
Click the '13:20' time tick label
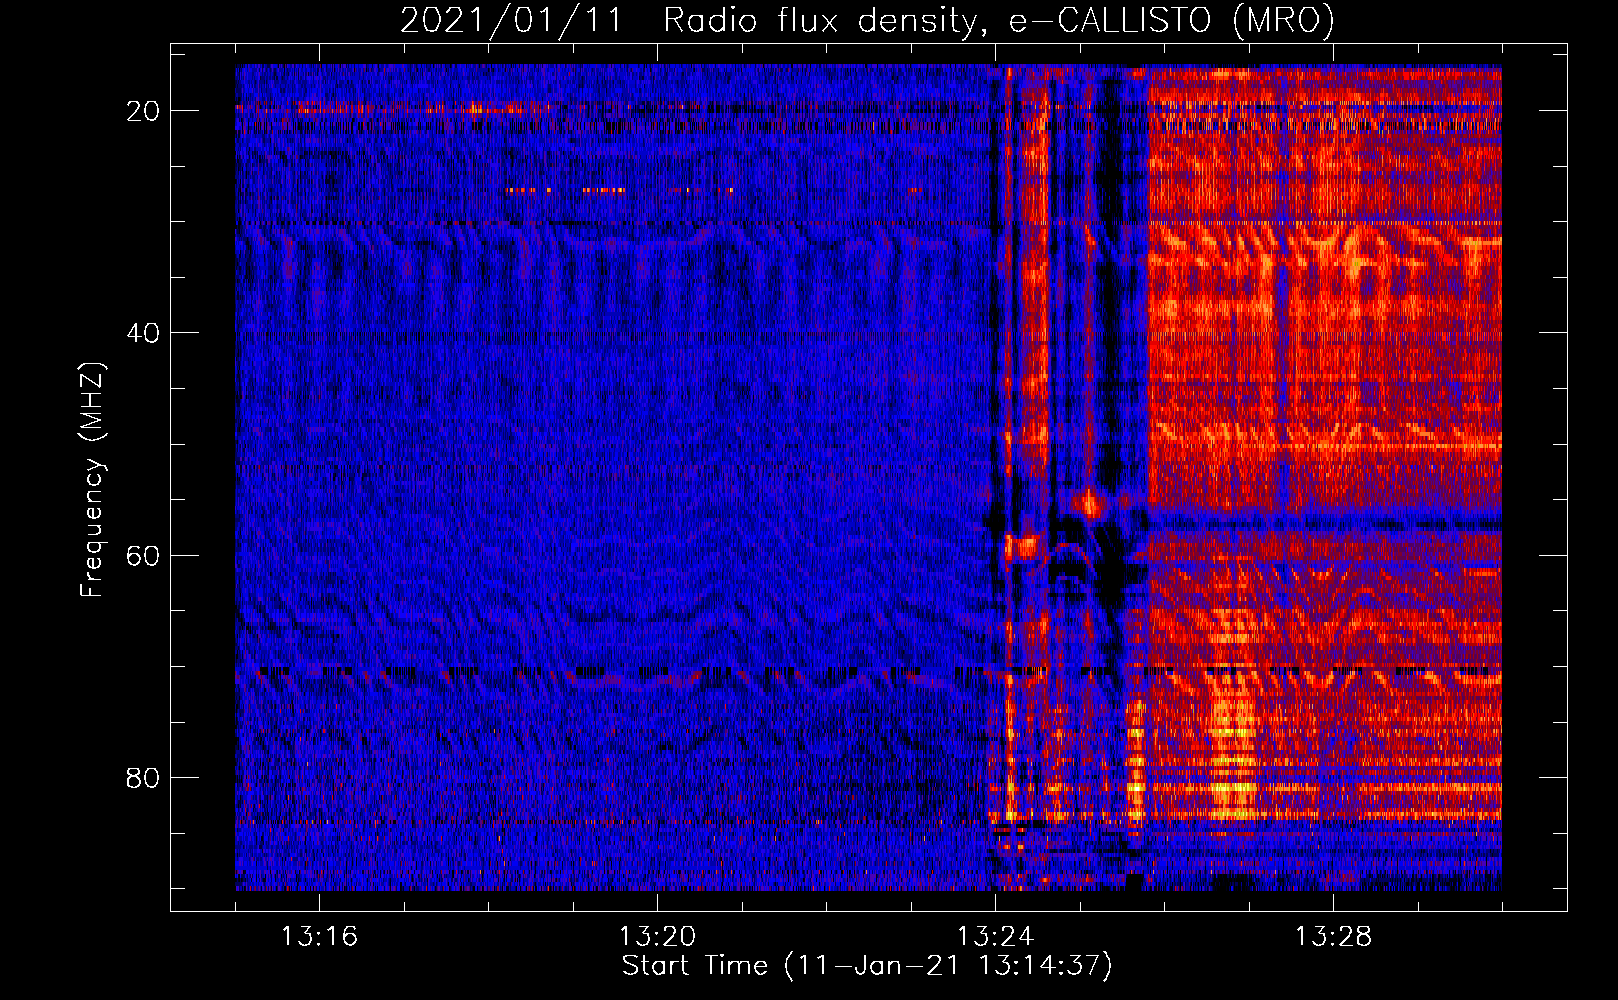[x=657, y=937]
